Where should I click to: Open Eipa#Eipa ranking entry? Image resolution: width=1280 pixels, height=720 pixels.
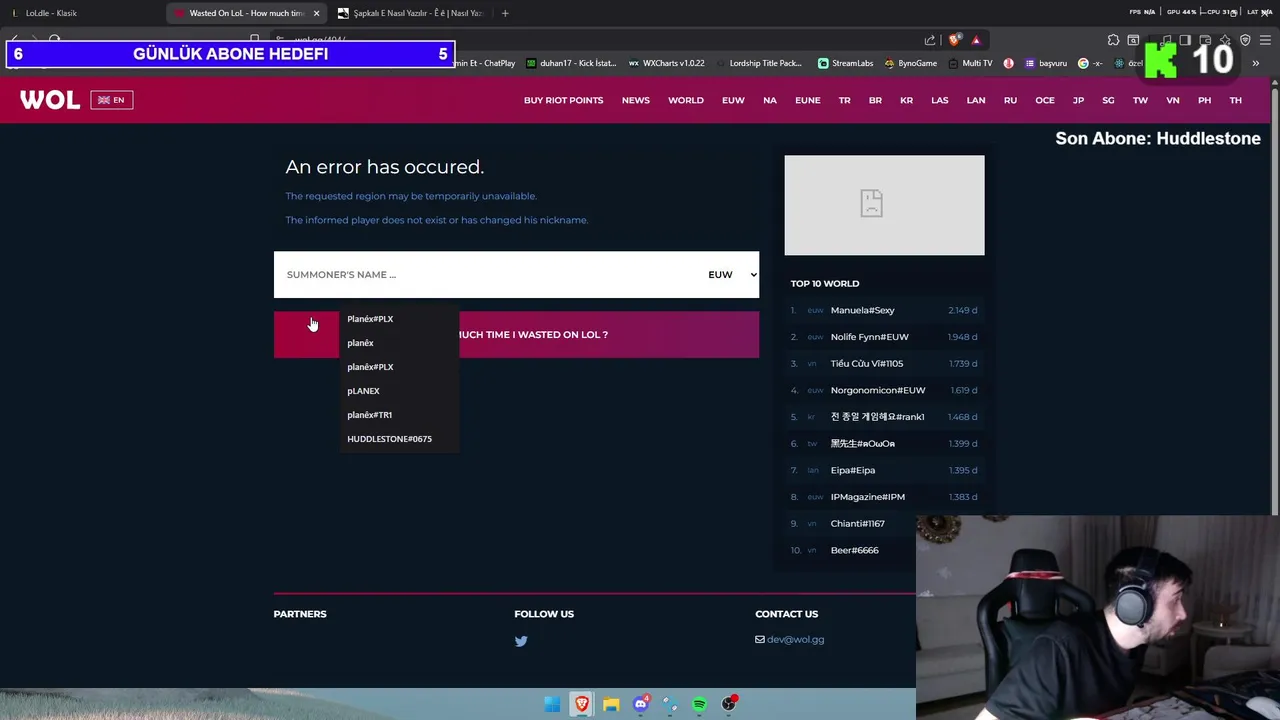[x=852, y=470]
